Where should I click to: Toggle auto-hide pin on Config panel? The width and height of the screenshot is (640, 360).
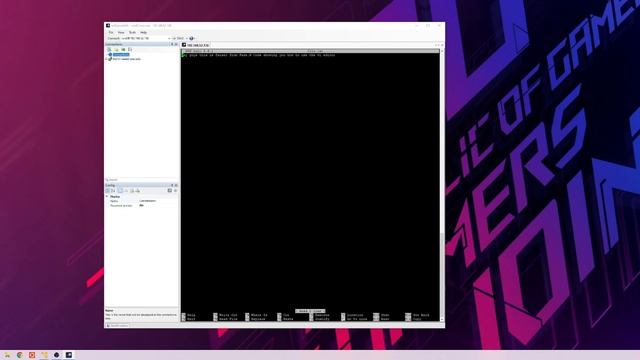click(172, 185)
